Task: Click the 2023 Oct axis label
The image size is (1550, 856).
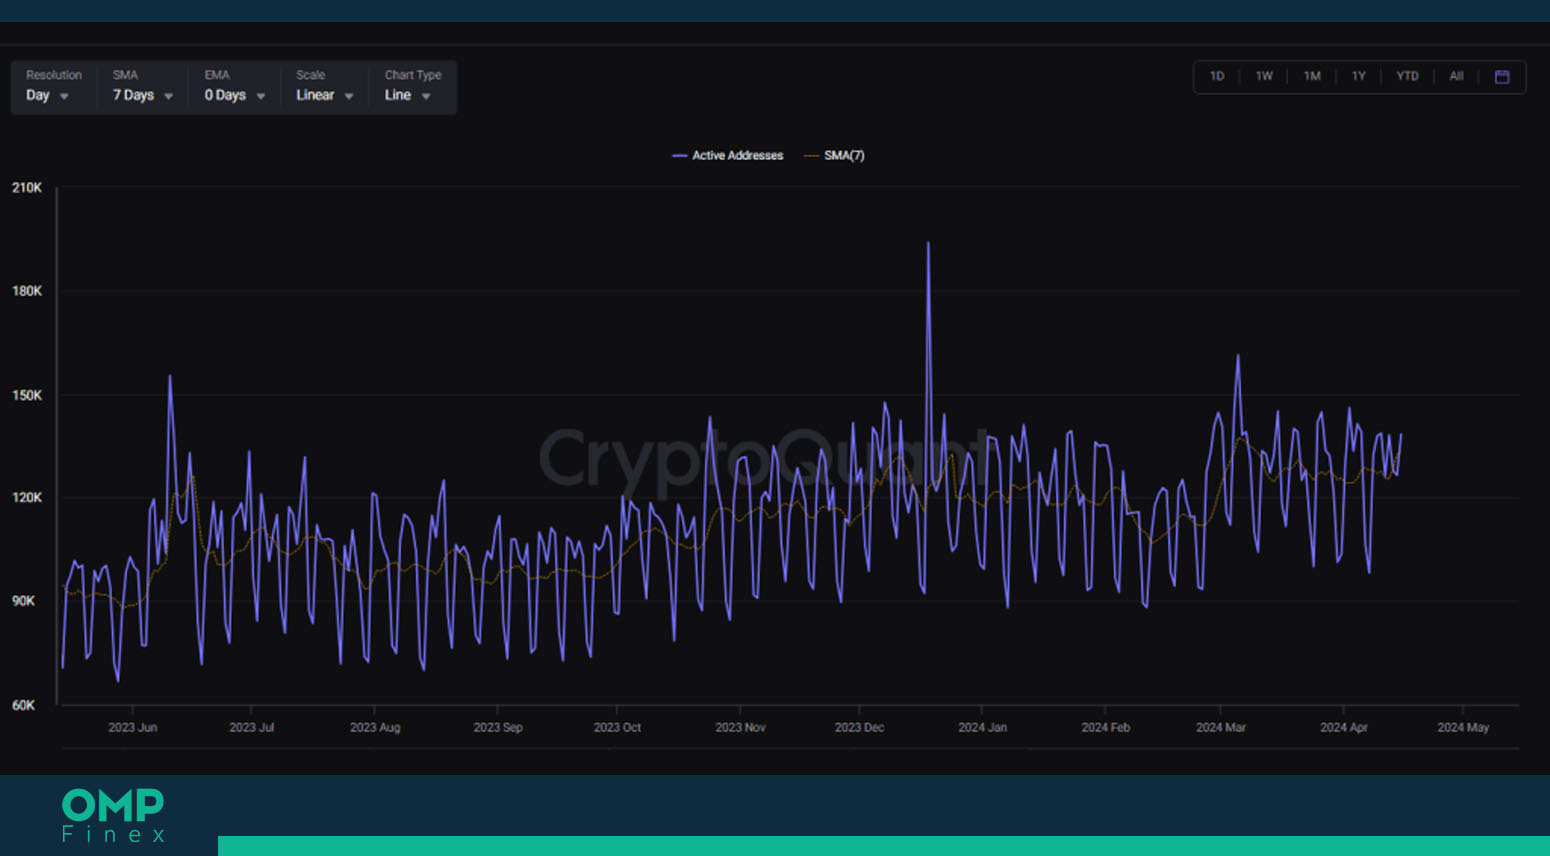Action: pyautogui.click(x=617, y=728)
